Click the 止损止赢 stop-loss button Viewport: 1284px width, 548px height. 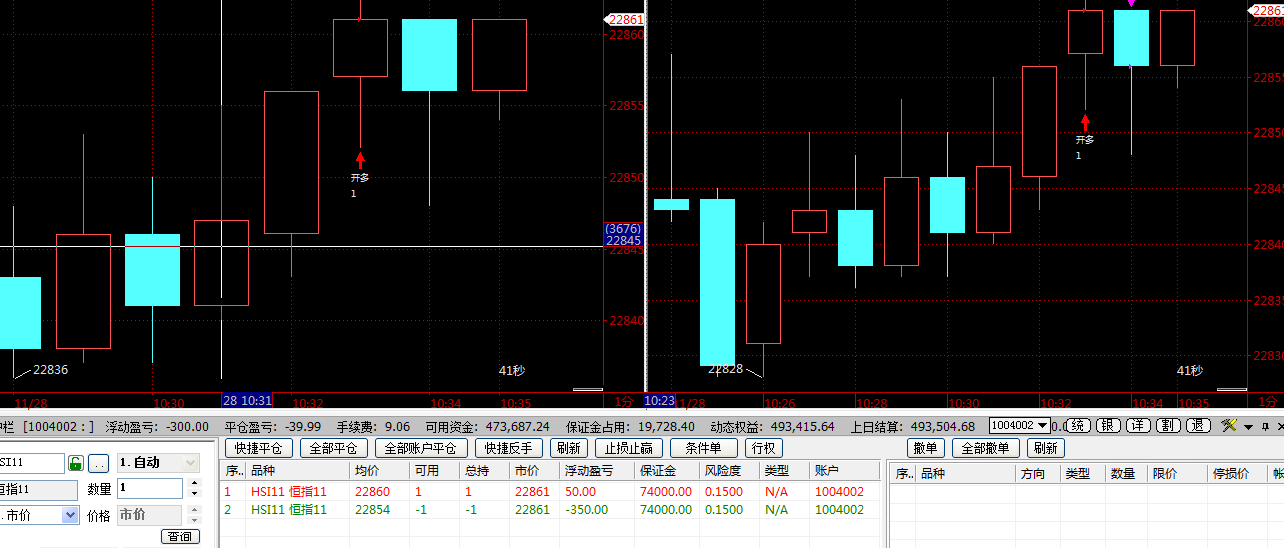(x=628, y=448)
